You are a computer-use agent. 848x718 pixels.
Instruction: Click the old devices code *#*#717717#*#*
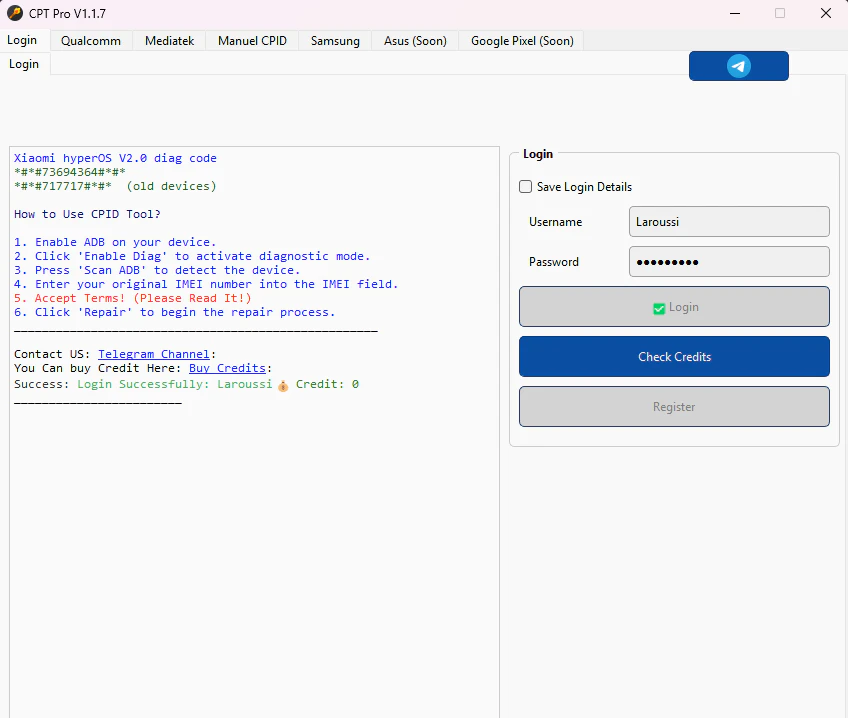coord(63,186)
